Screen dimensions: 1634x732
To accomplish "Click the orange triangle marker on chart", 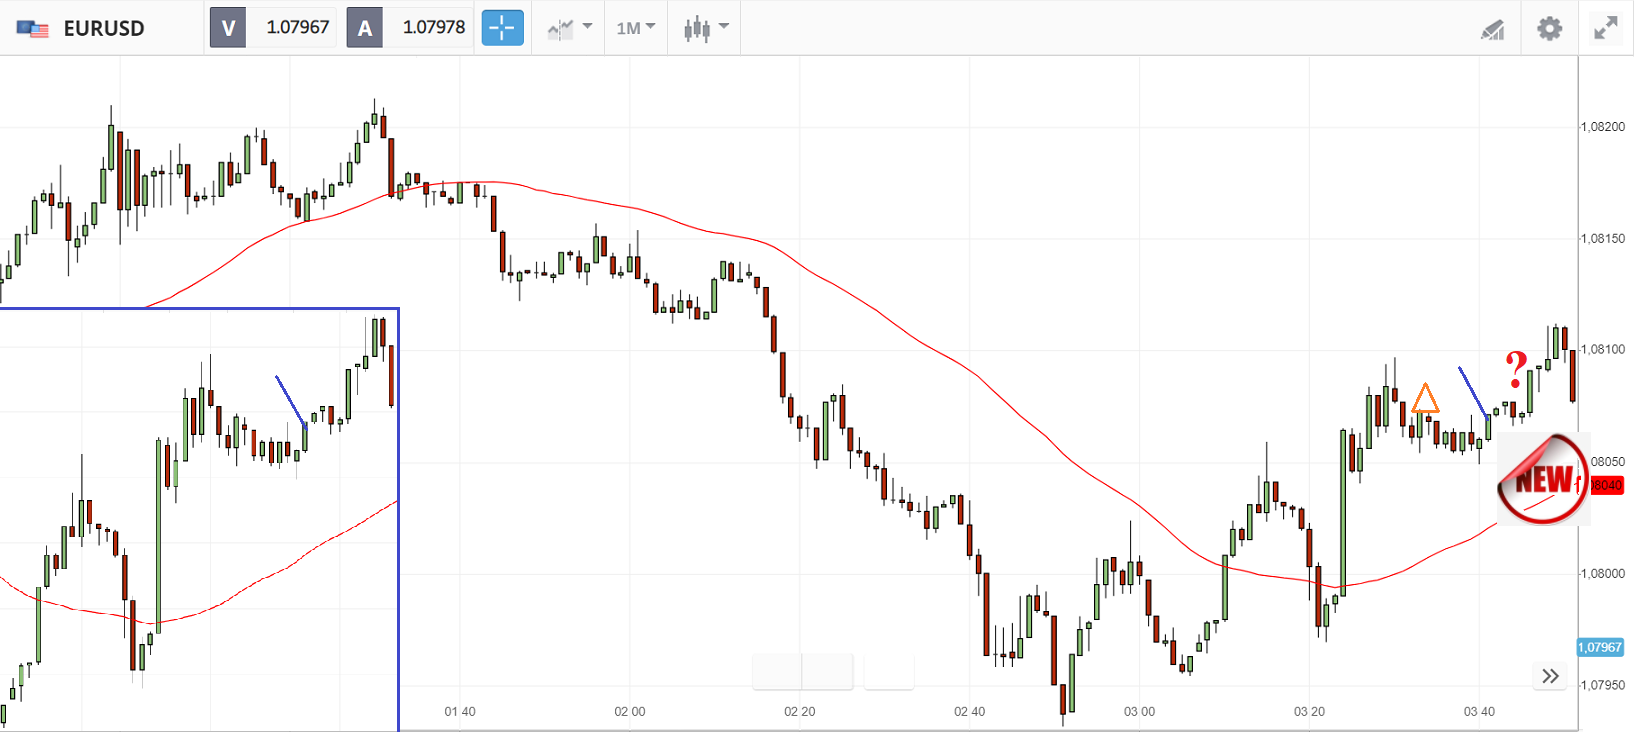I will [x=1424, y=399].
